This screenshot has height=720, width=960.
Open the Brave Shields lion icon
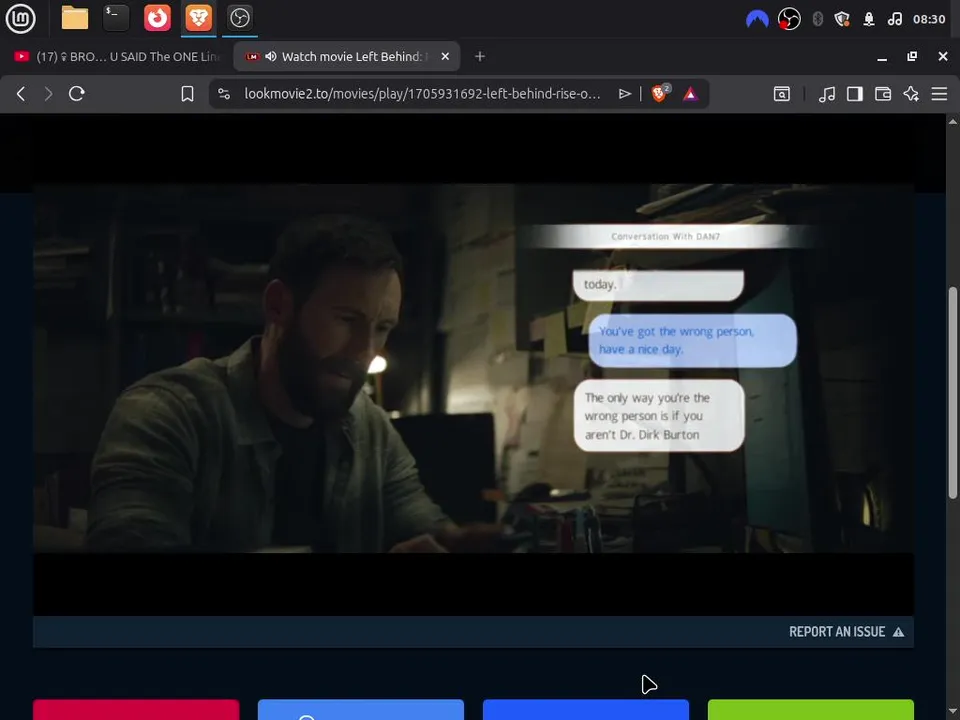coord(660,93)
